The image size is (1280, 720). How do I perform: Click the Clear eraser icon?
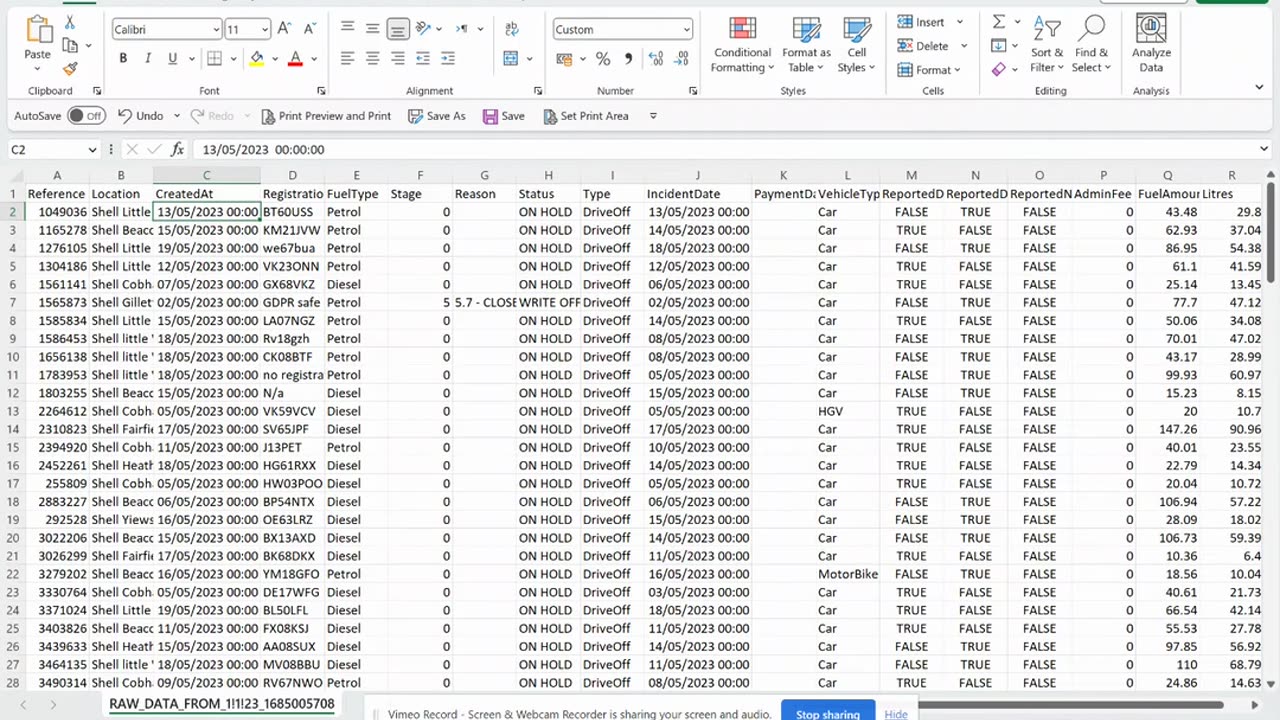(x=999, y=69)
